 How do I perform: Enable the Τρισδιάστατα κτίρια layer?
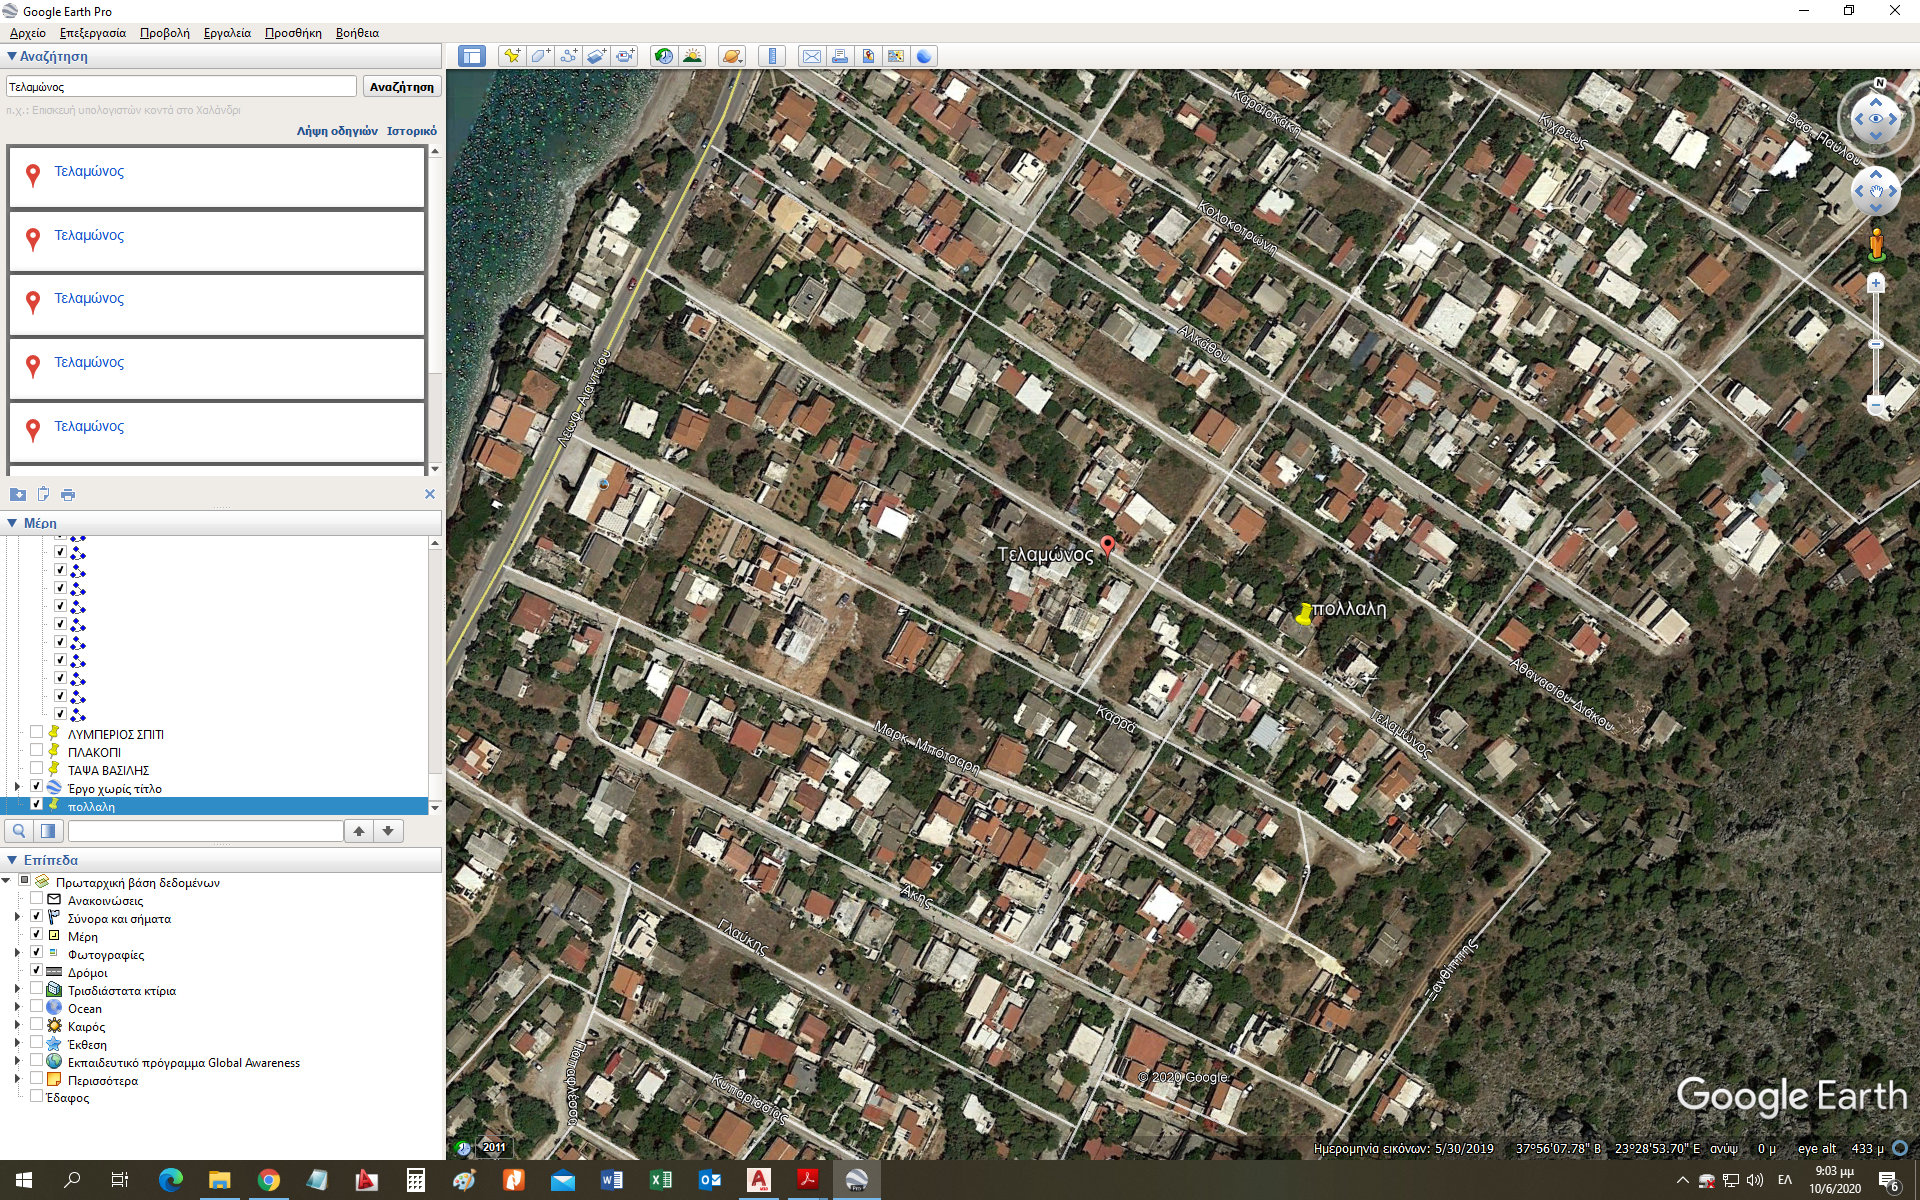pos(37,989)
